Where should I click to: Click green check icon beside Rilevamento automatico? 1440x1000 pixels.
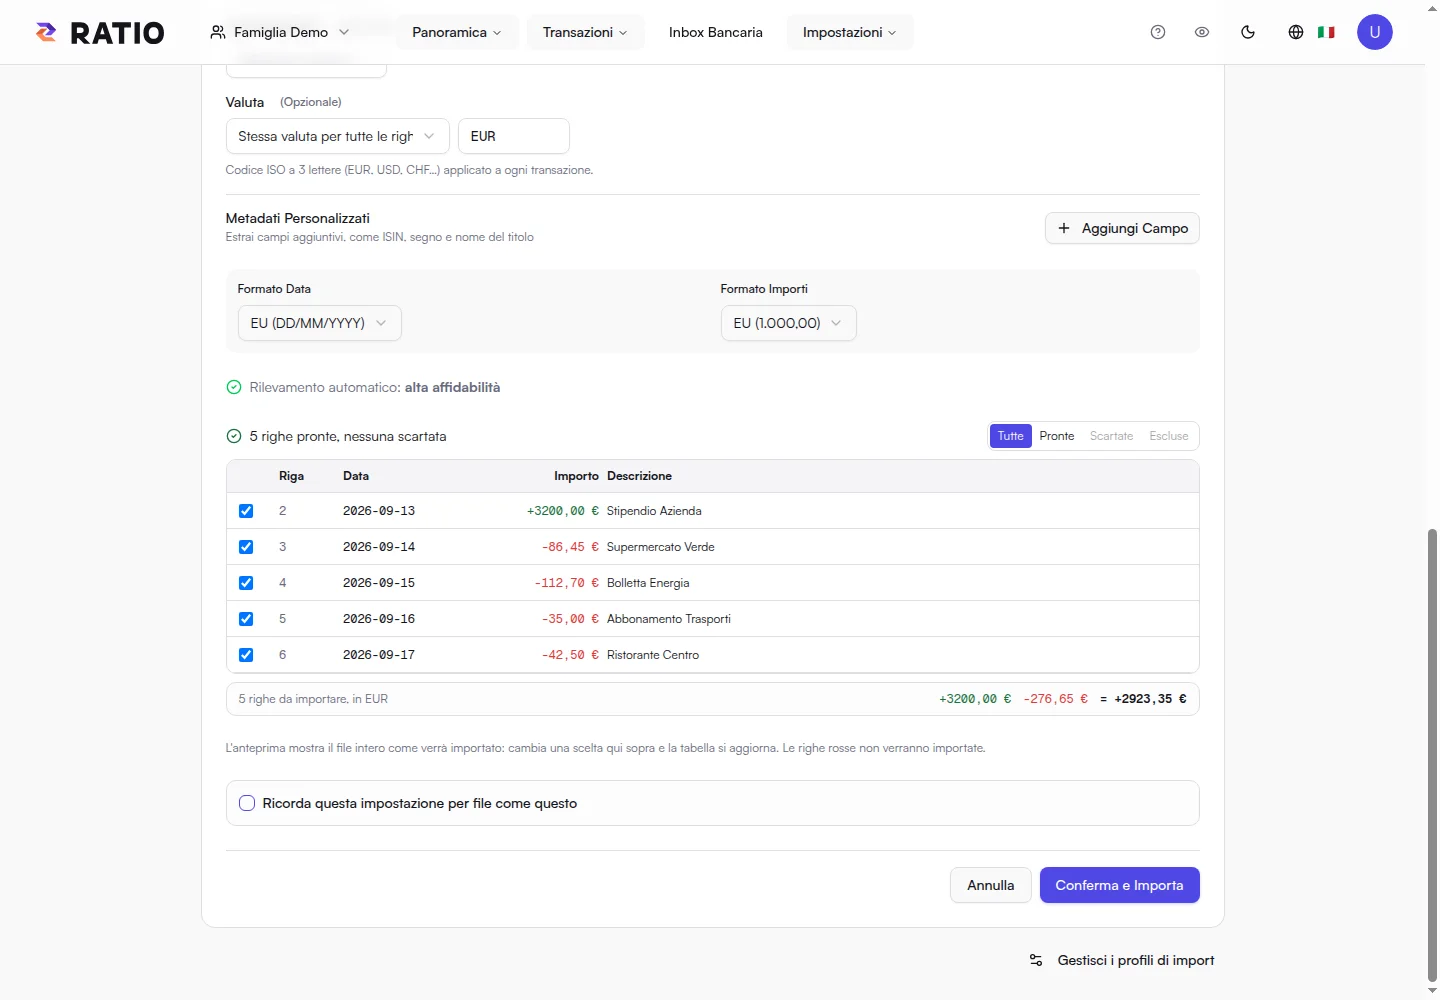point(234,387)
